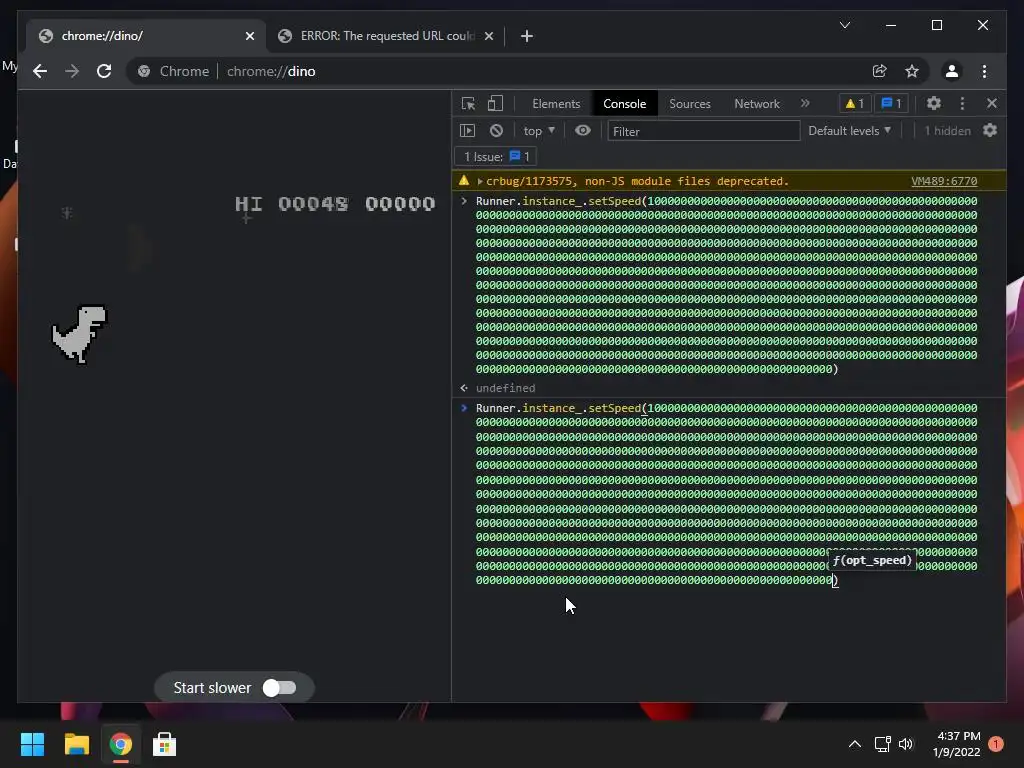The height and width of the screenshot is (768, 1024).
Task: Open the top context dropdown
Action: (x=539, y=131)
